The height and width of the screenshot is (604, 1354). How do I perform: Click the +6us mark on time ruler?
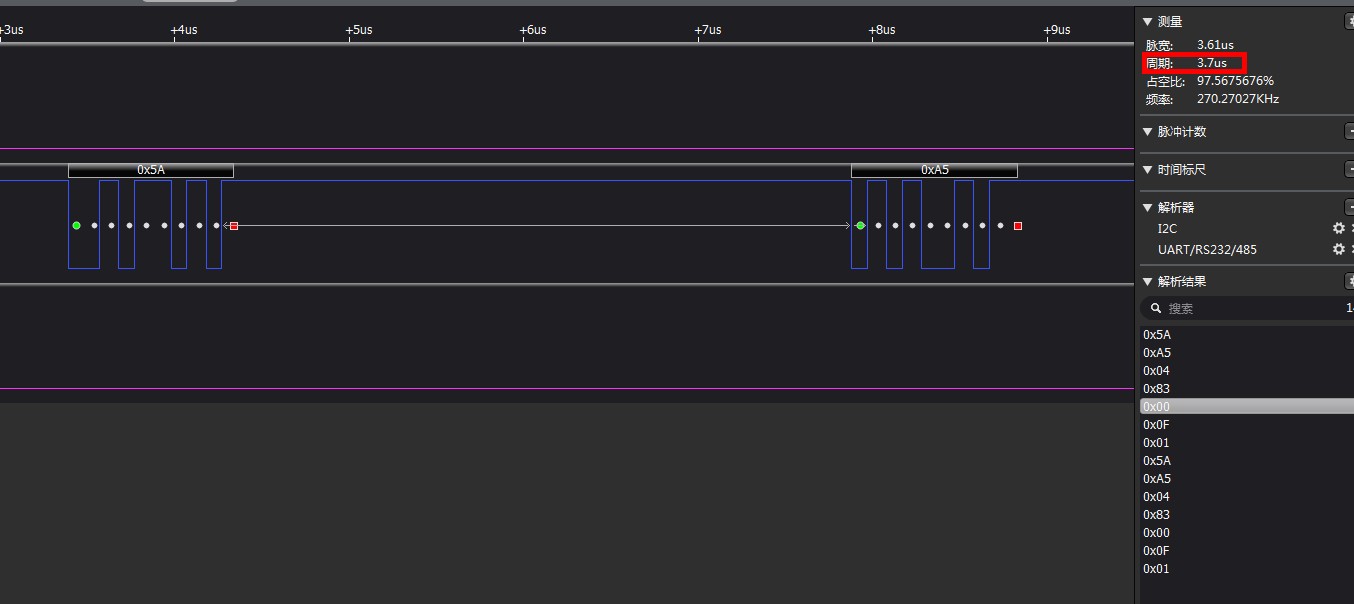(x=532, y=30)
